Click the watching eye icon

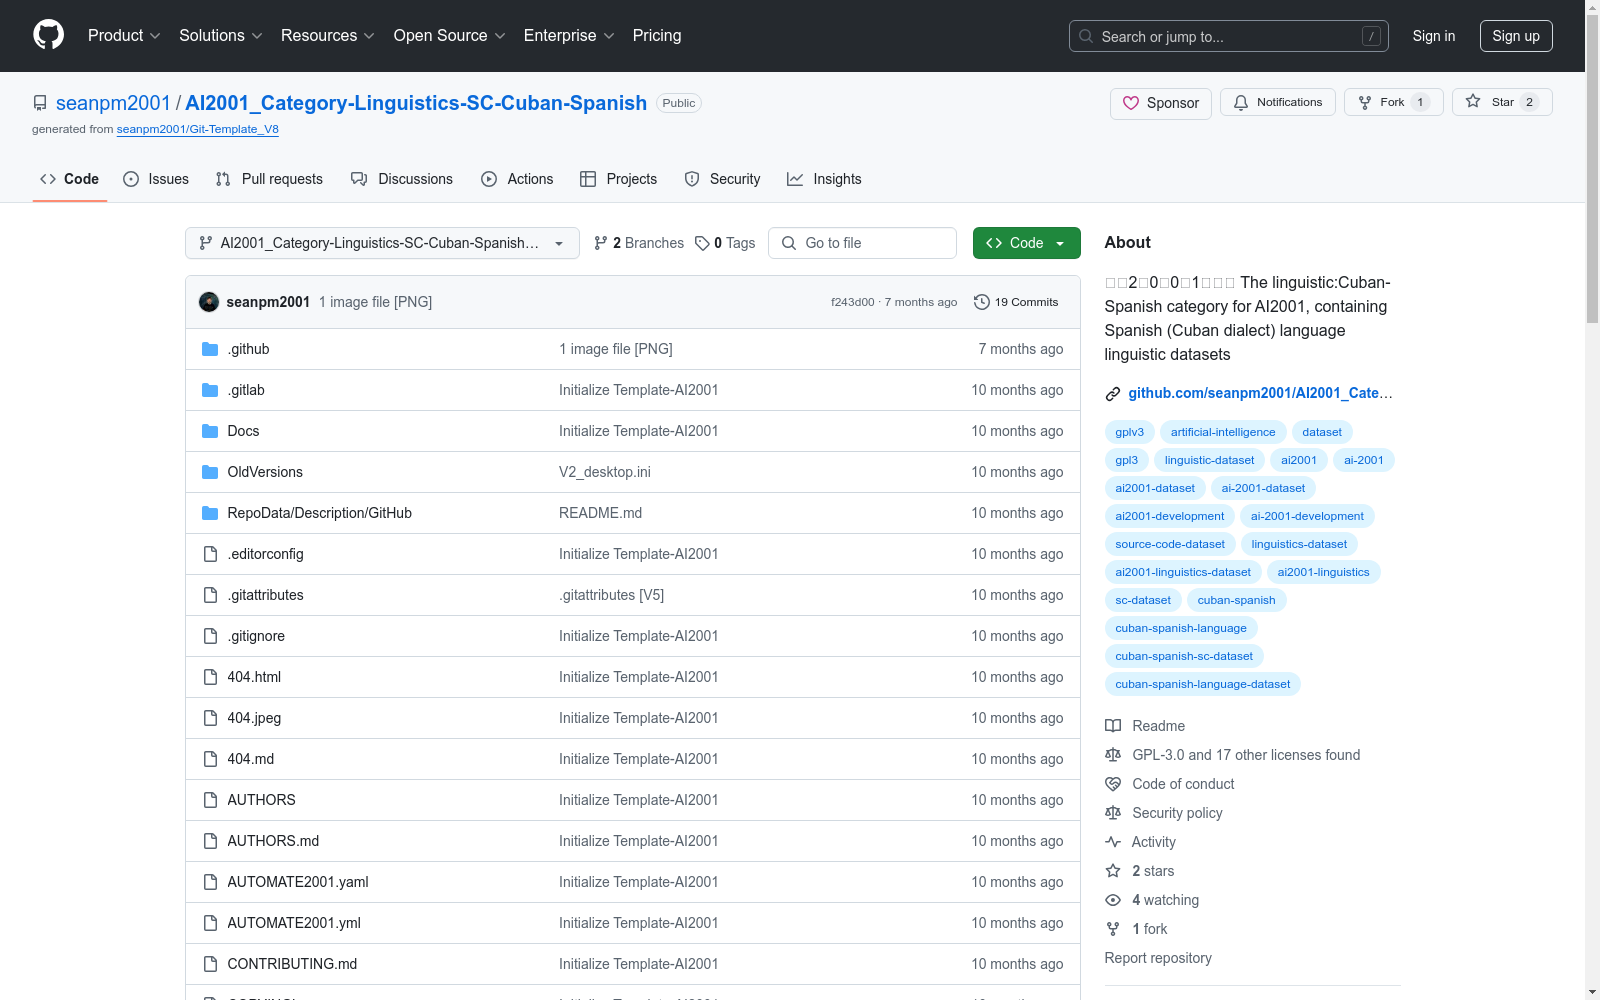pos(1113,900)
